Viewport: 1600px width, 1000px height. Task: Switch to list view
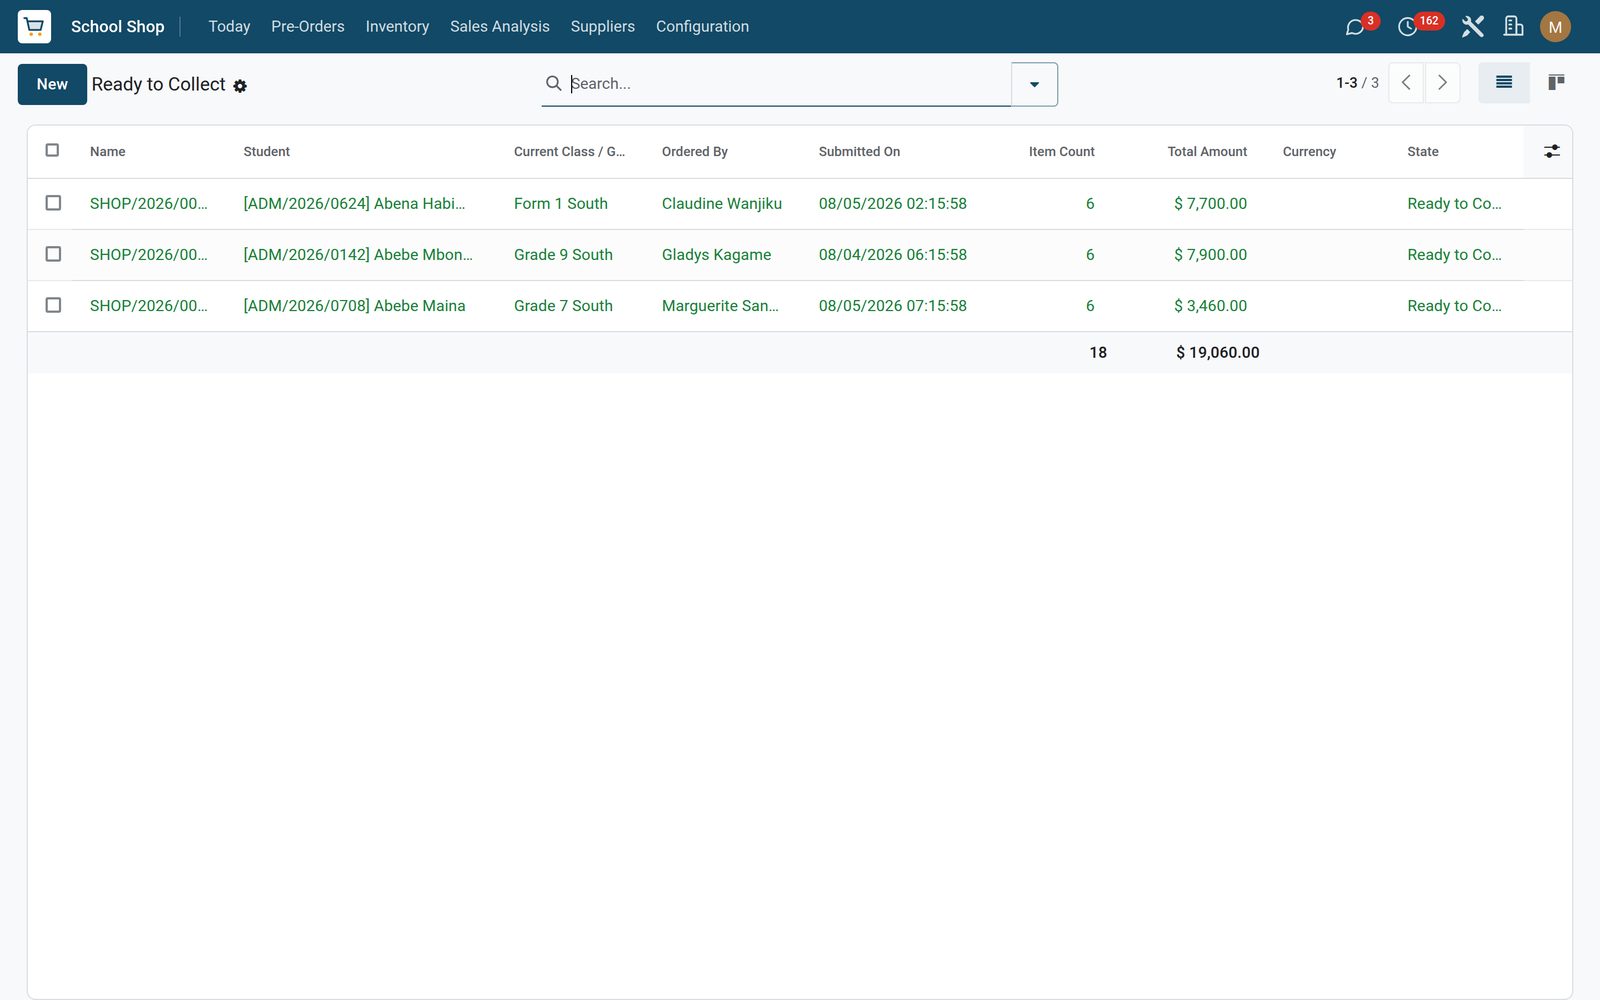[x=1504, y=83]
